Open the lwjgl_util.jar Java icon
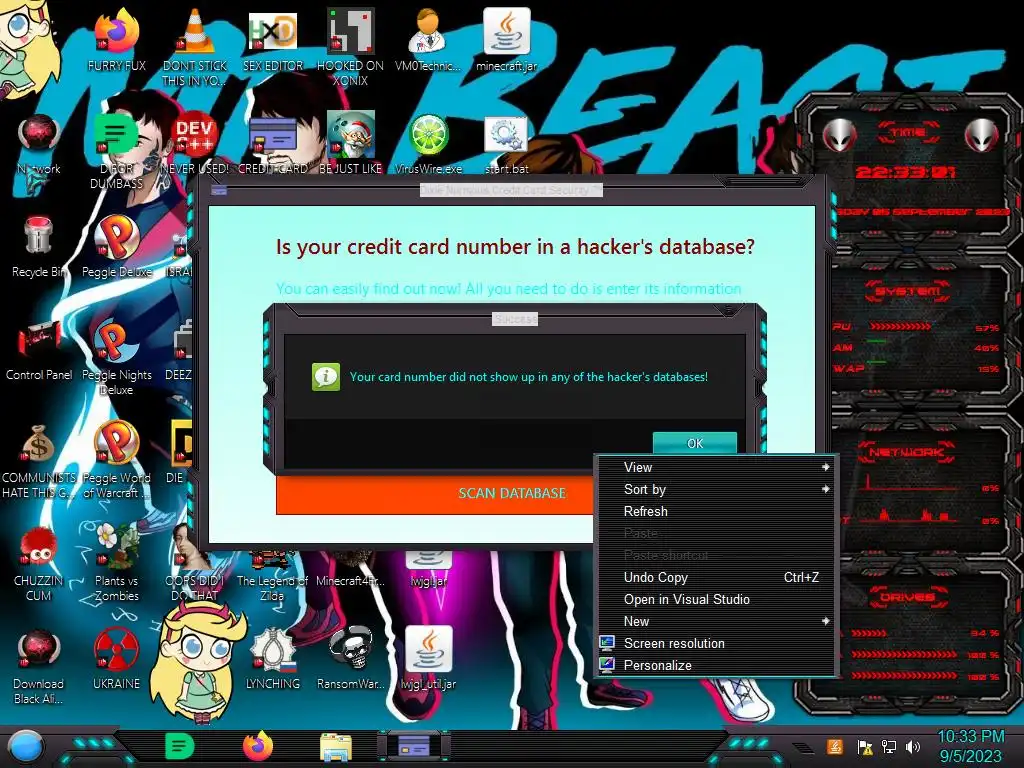Image resolution: width=1024 pixels, height=768 pixels. pos(428,649)
